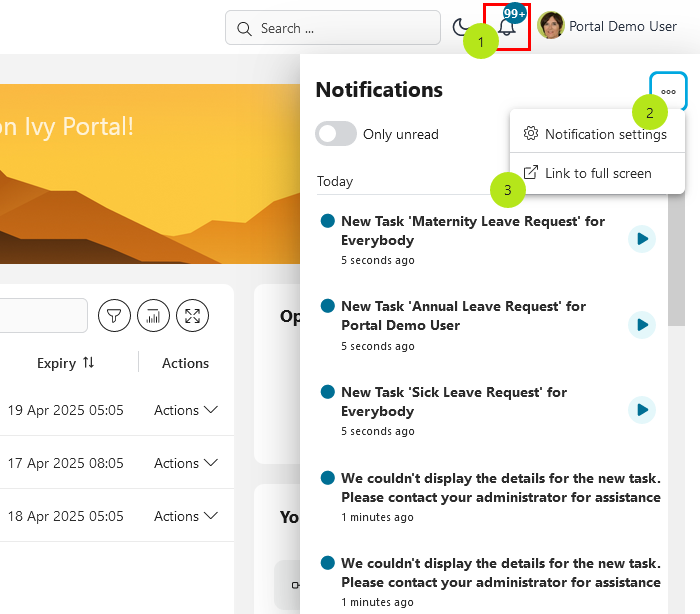
Task: Open the task chart statistics icon
Action: click(x=153, y=316)
